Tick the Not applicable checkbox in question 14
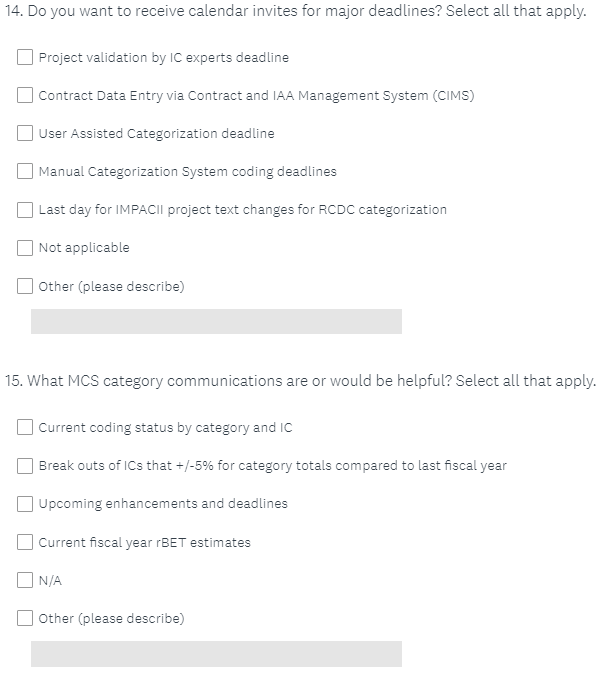This screenshot has height=674, width=613. point(25,247)
